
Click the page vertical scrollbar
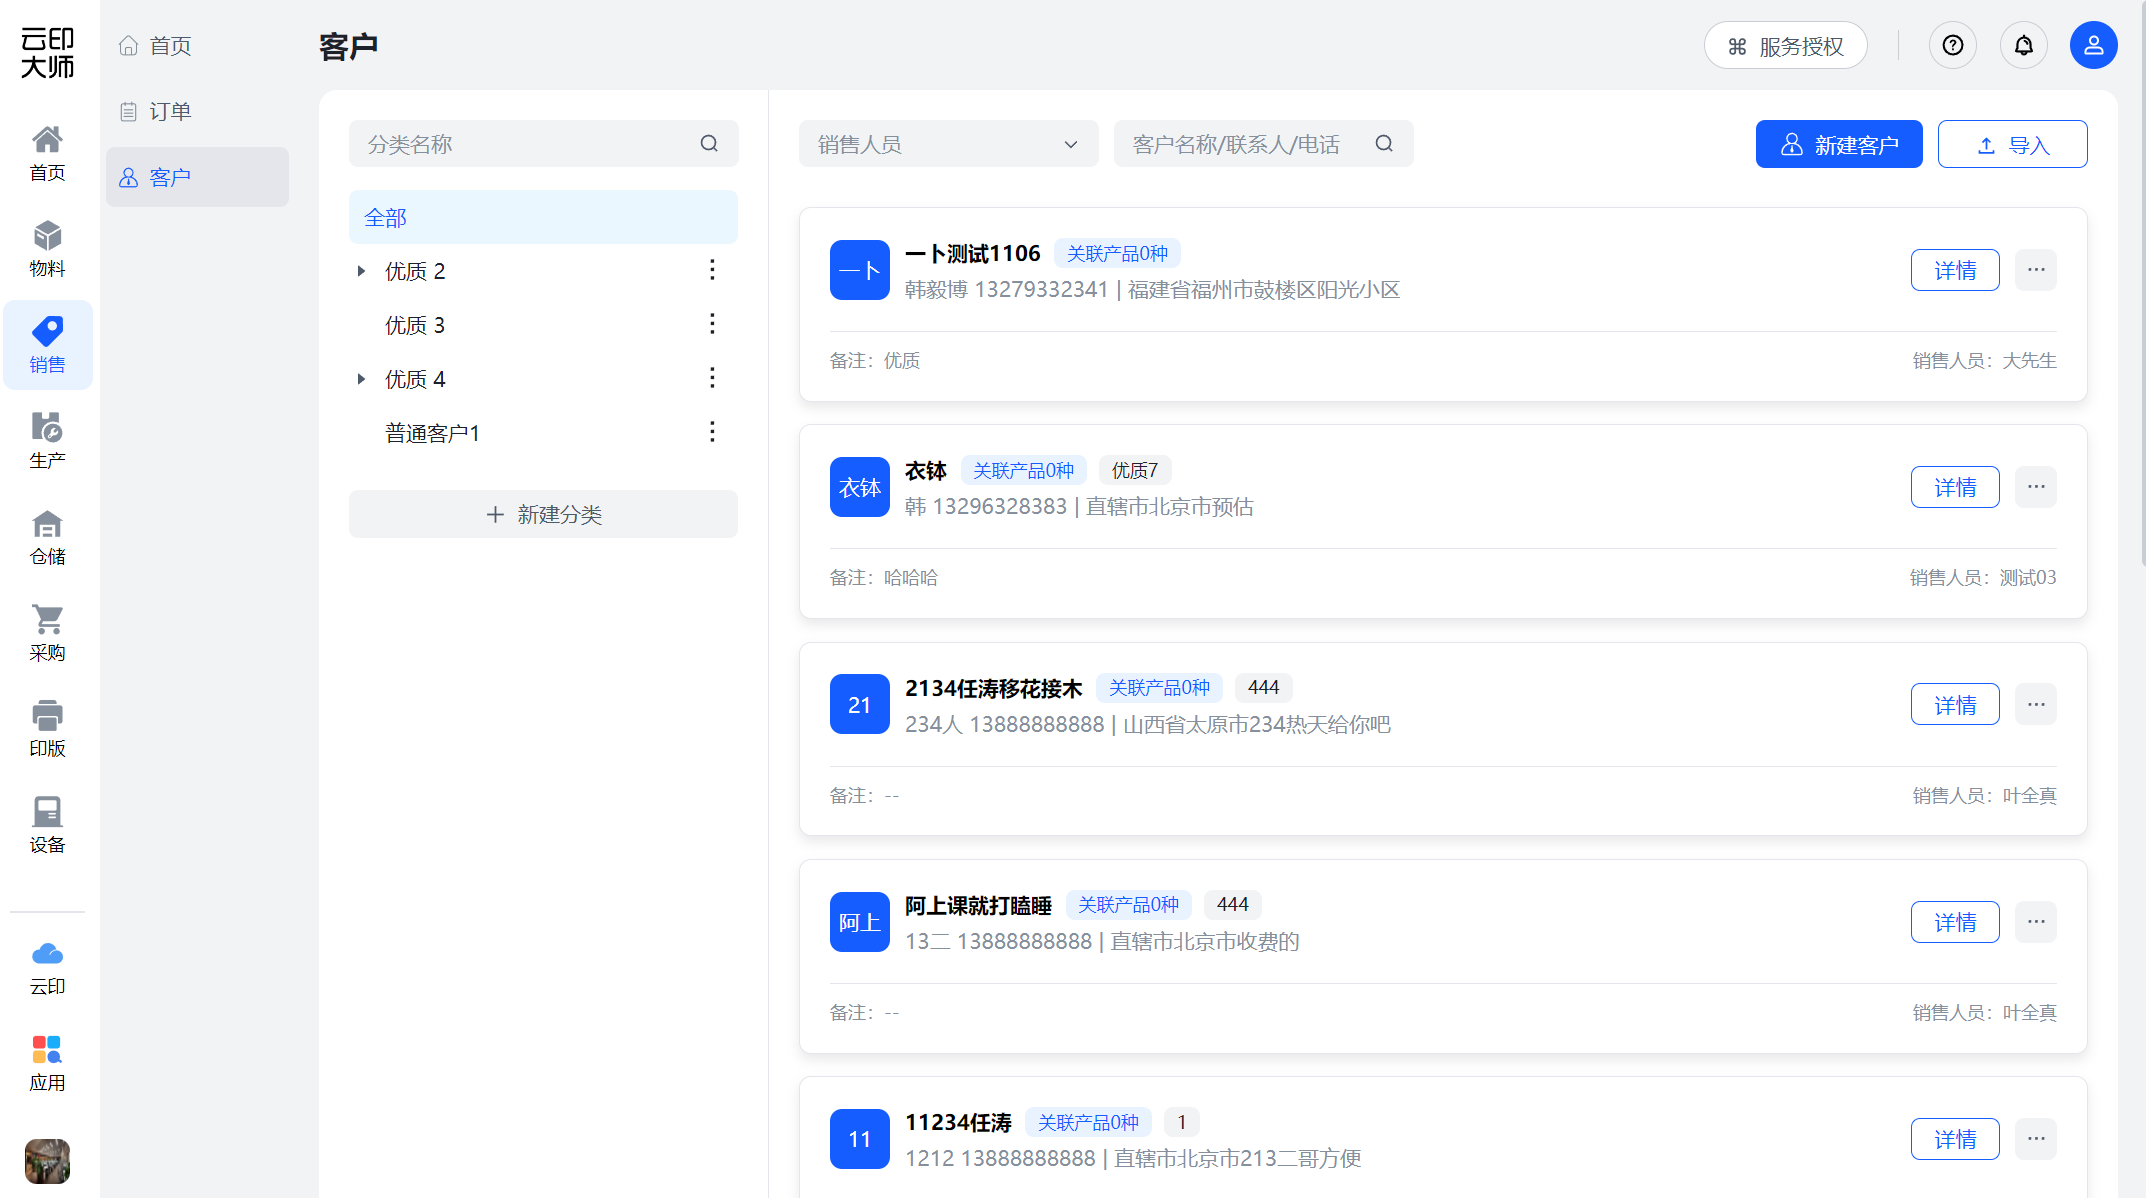(2142, 283)
